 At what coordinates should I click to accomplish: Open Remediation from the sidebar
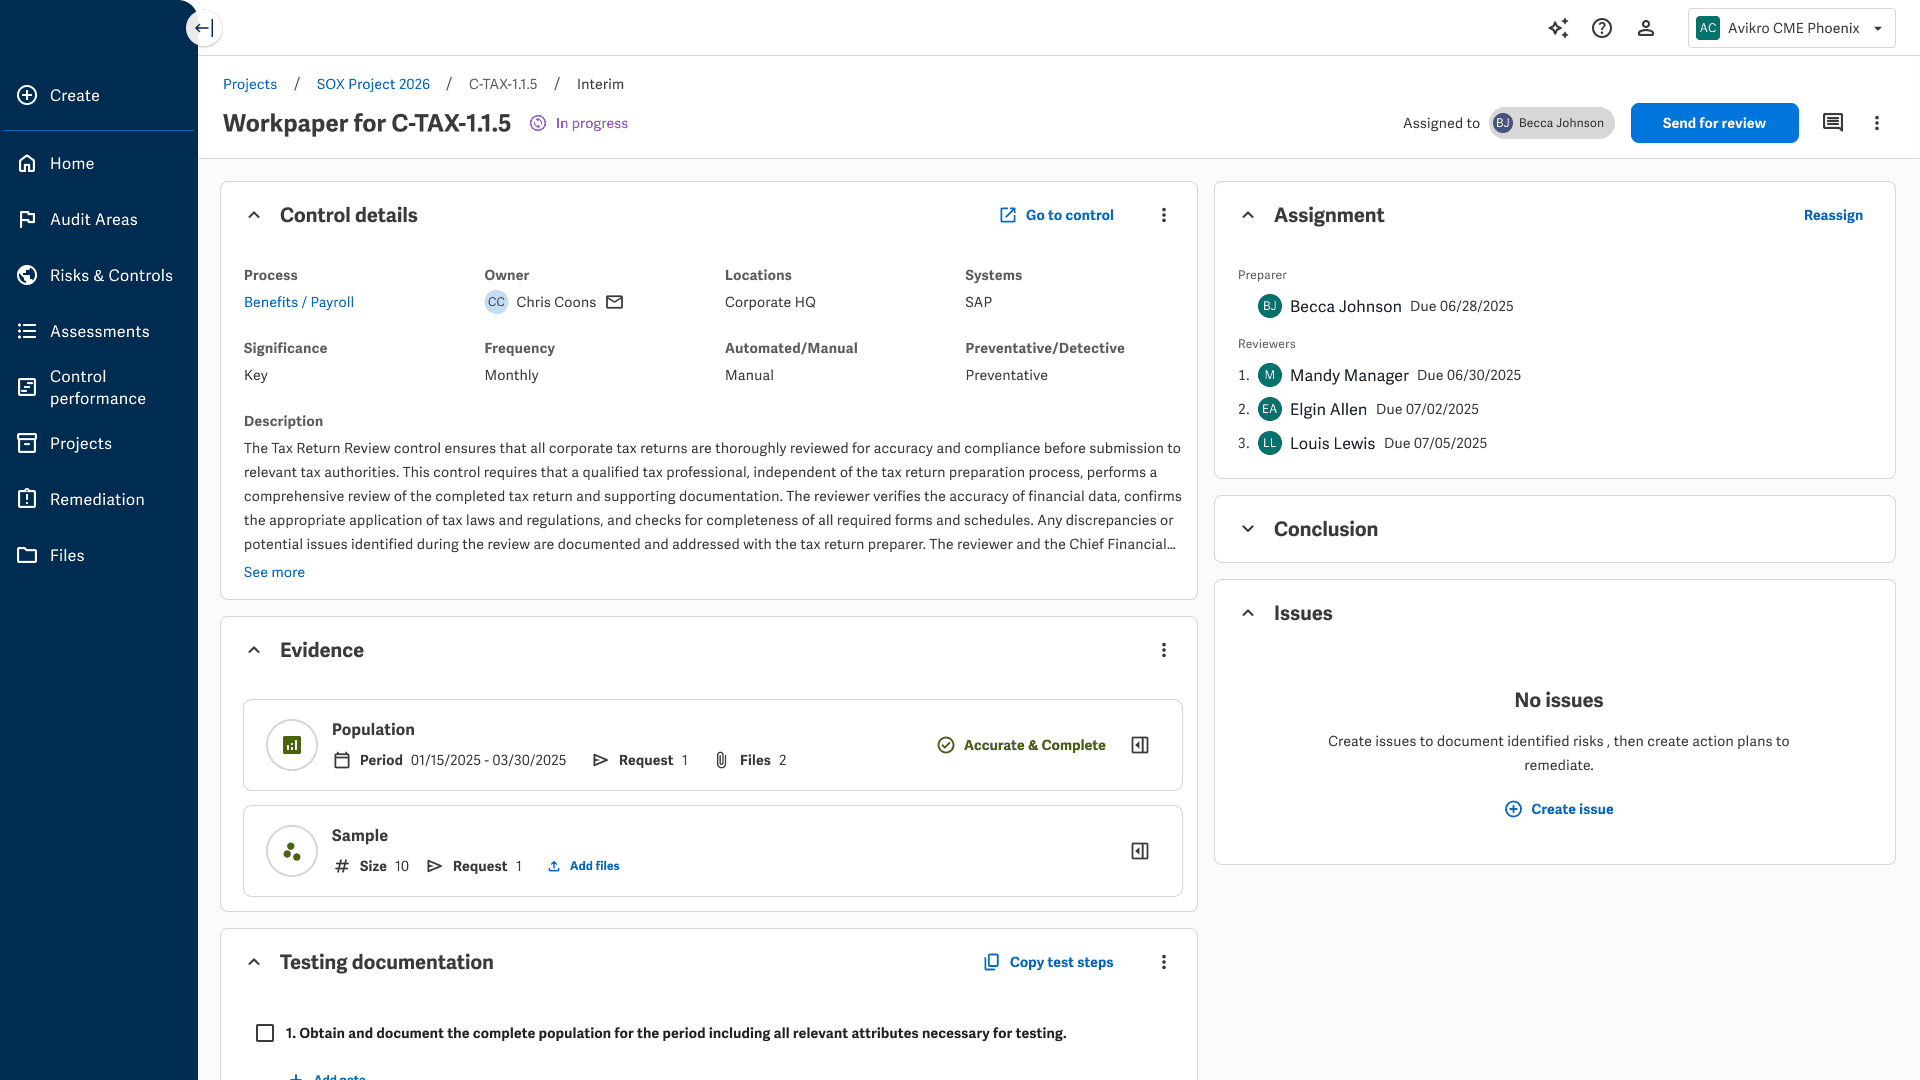[x=97, y=499]
